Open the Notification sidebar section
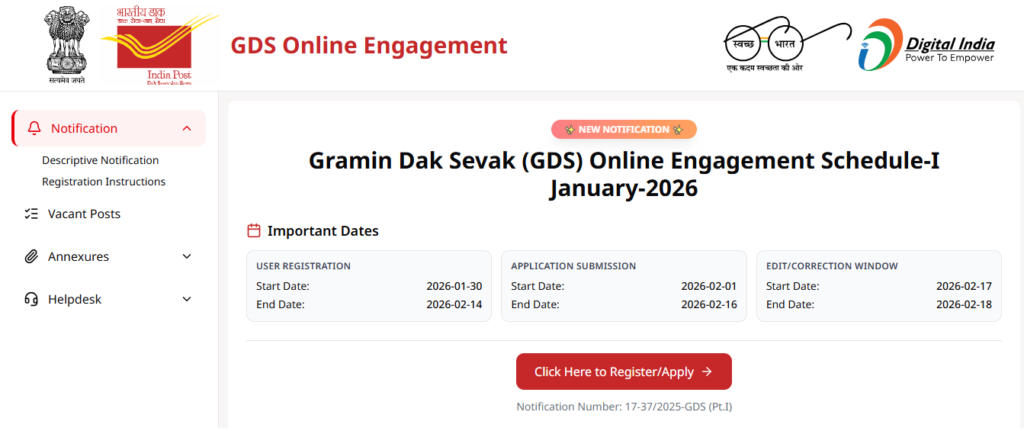 [108, 128]
